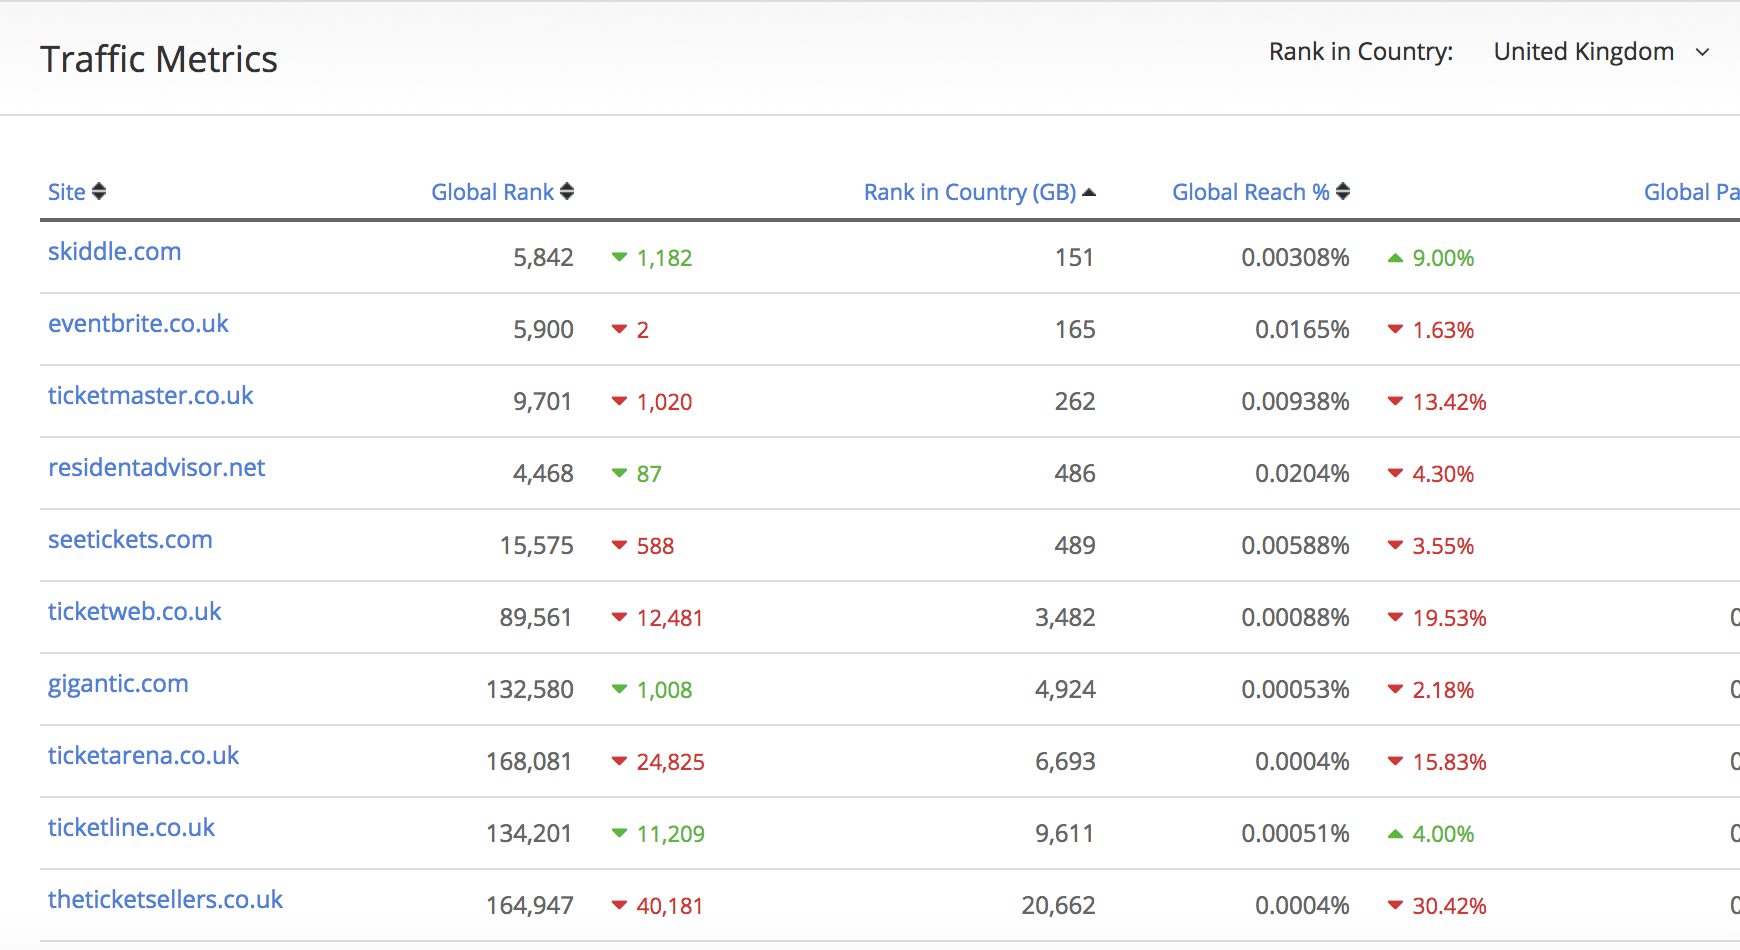Click the Traffic Metrics heading
This screenshot has height=950, width=1740.
159,59
